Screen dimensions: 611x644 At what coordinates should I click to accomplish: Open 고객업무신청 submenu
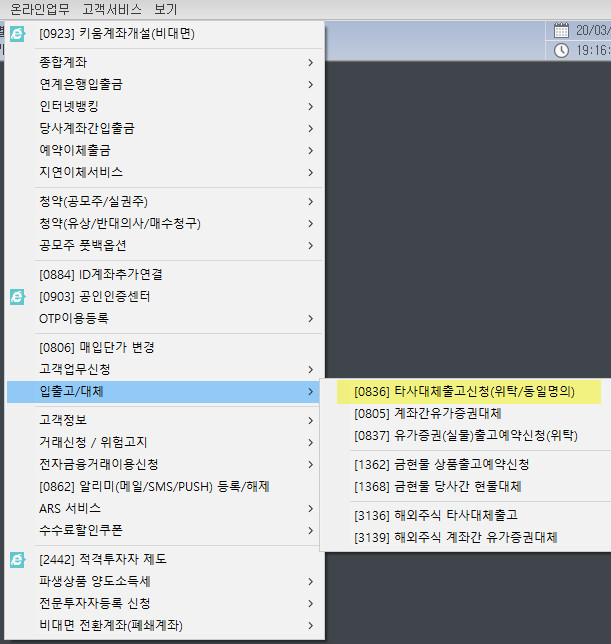point(164,370)
